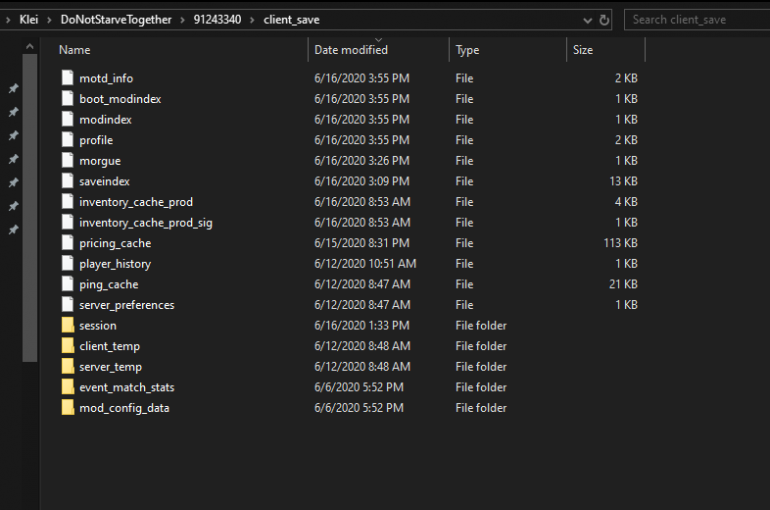Image resolution: width=770 pixels, height=510 pixels.
Task: Select the motd_info file icon
Action: point(67,78)
